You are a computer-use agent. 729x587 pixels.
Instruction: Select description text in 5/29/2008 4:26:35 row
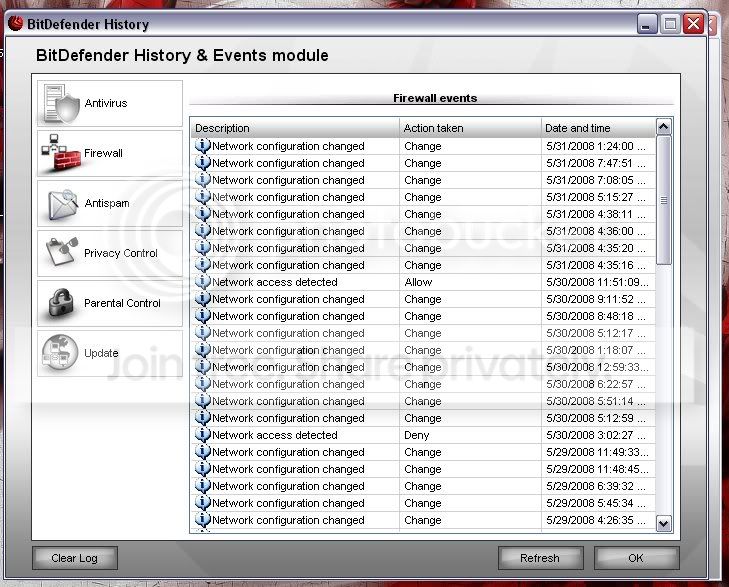[x=288, y=520]
